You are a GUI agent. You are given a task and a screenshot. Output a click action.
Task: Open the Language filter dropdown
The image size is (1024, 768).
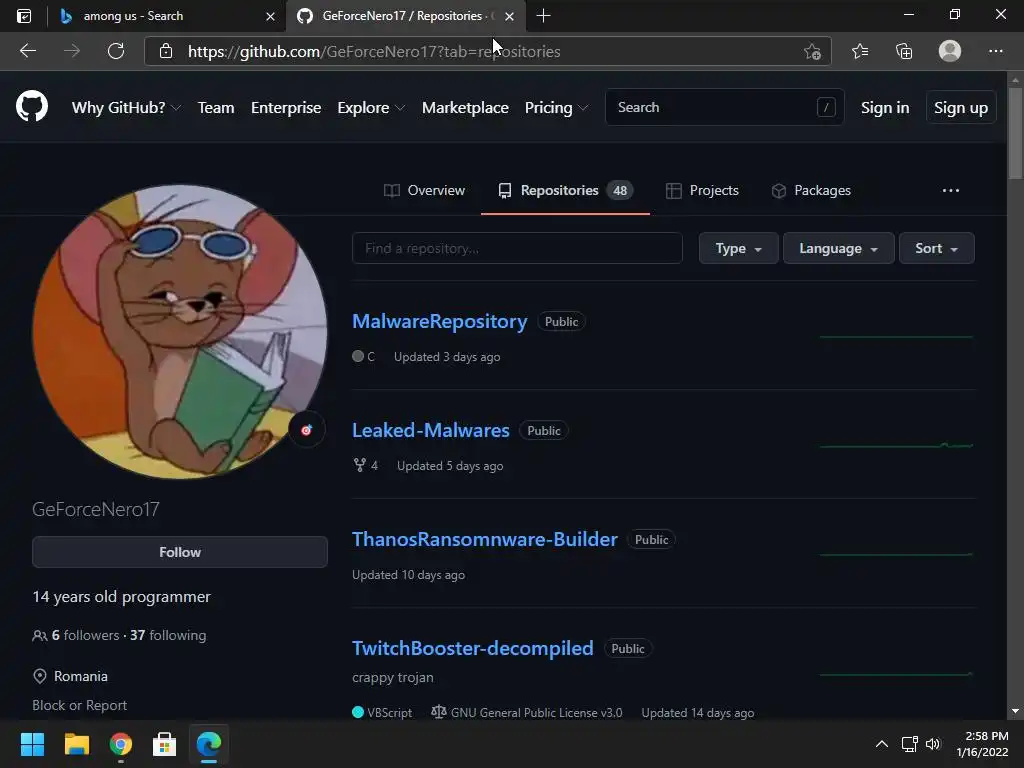839,248
